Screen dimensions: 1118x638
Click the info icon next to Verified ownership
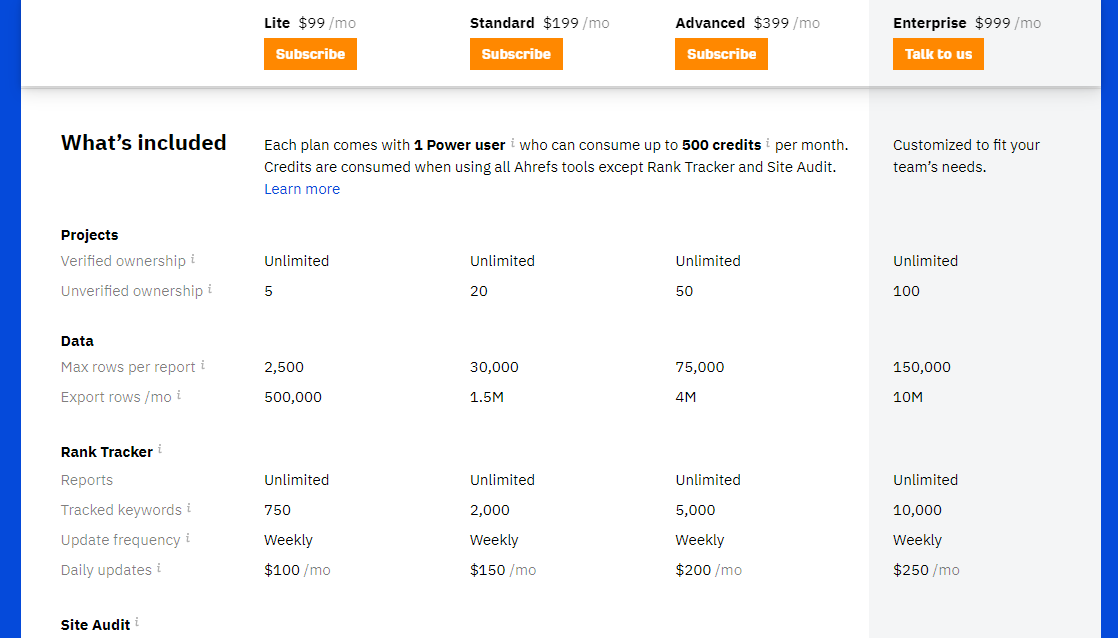(x=193, y=259)
